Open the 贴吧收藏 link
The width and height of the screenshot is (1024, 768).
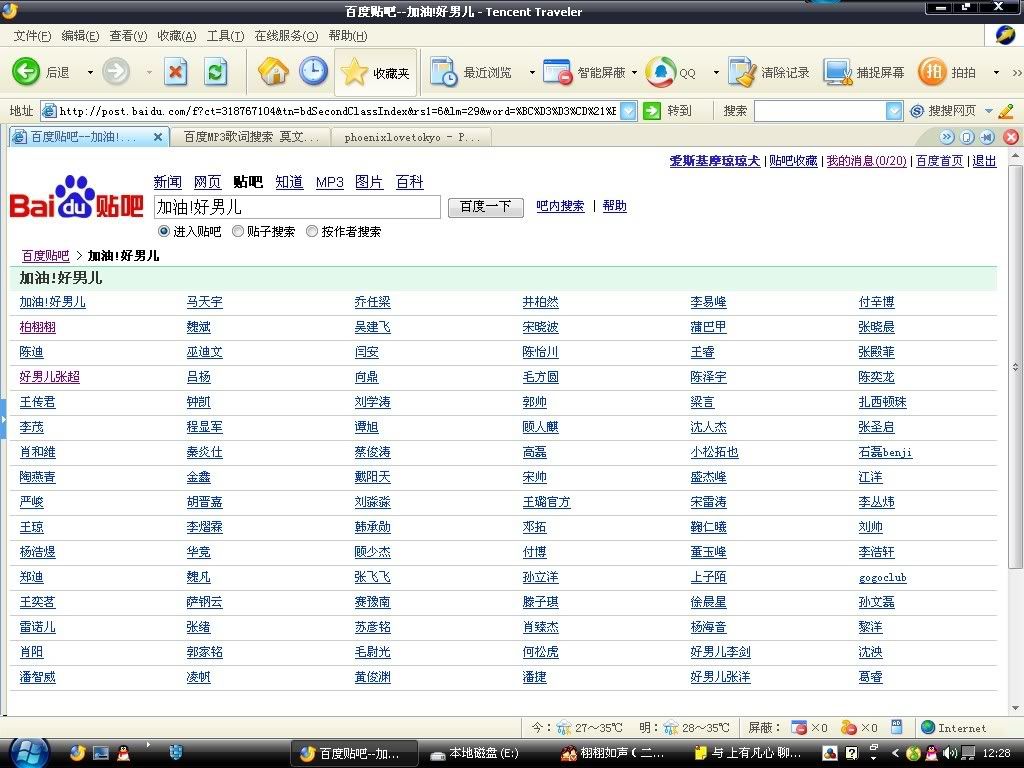793,161
